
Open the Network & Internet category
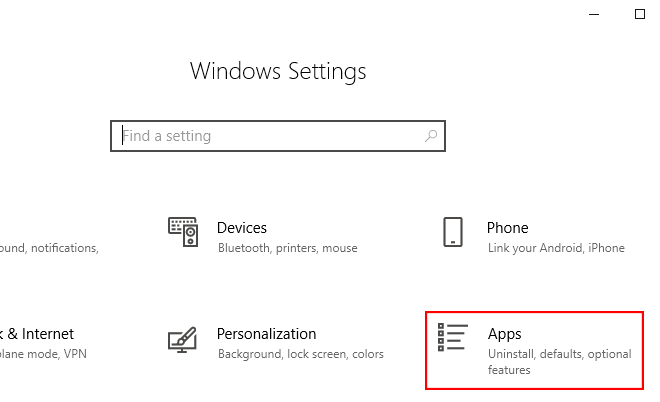pyautogui.click(x=38, y=334)
